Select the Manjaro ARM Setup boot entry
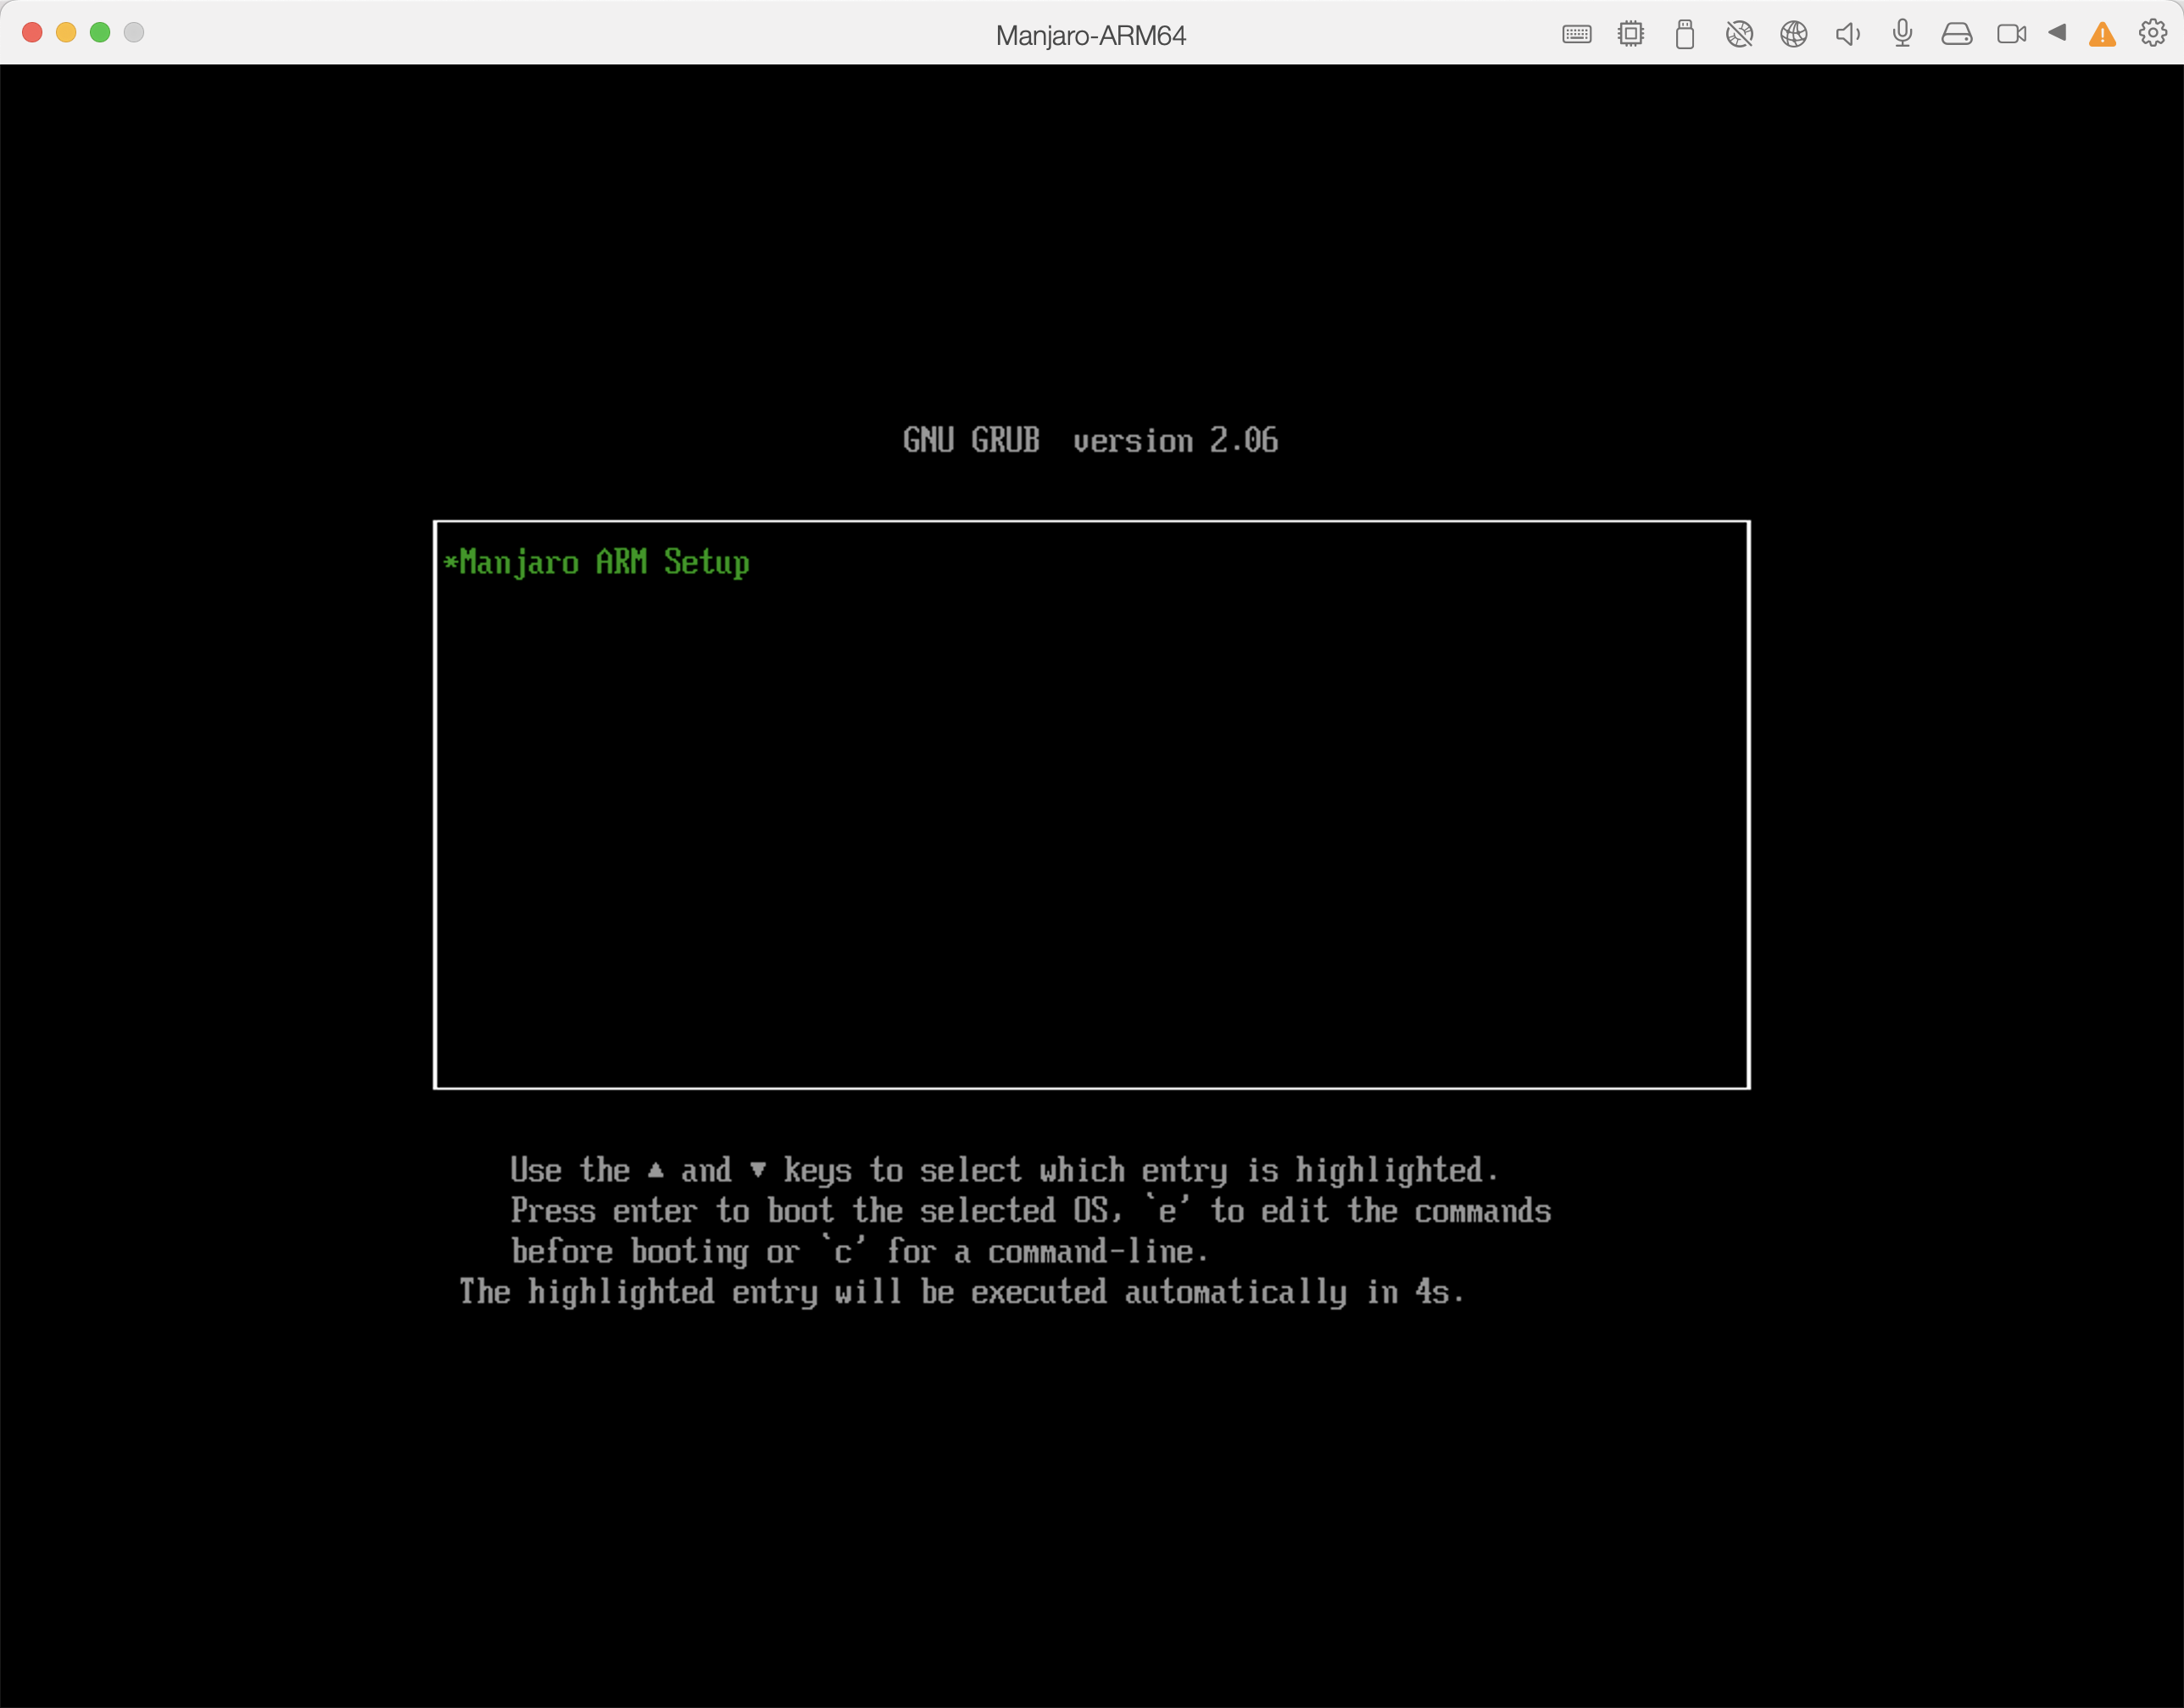Image resolution: width=2184 pixels, height=1708 pixels. pos(1091,562)
